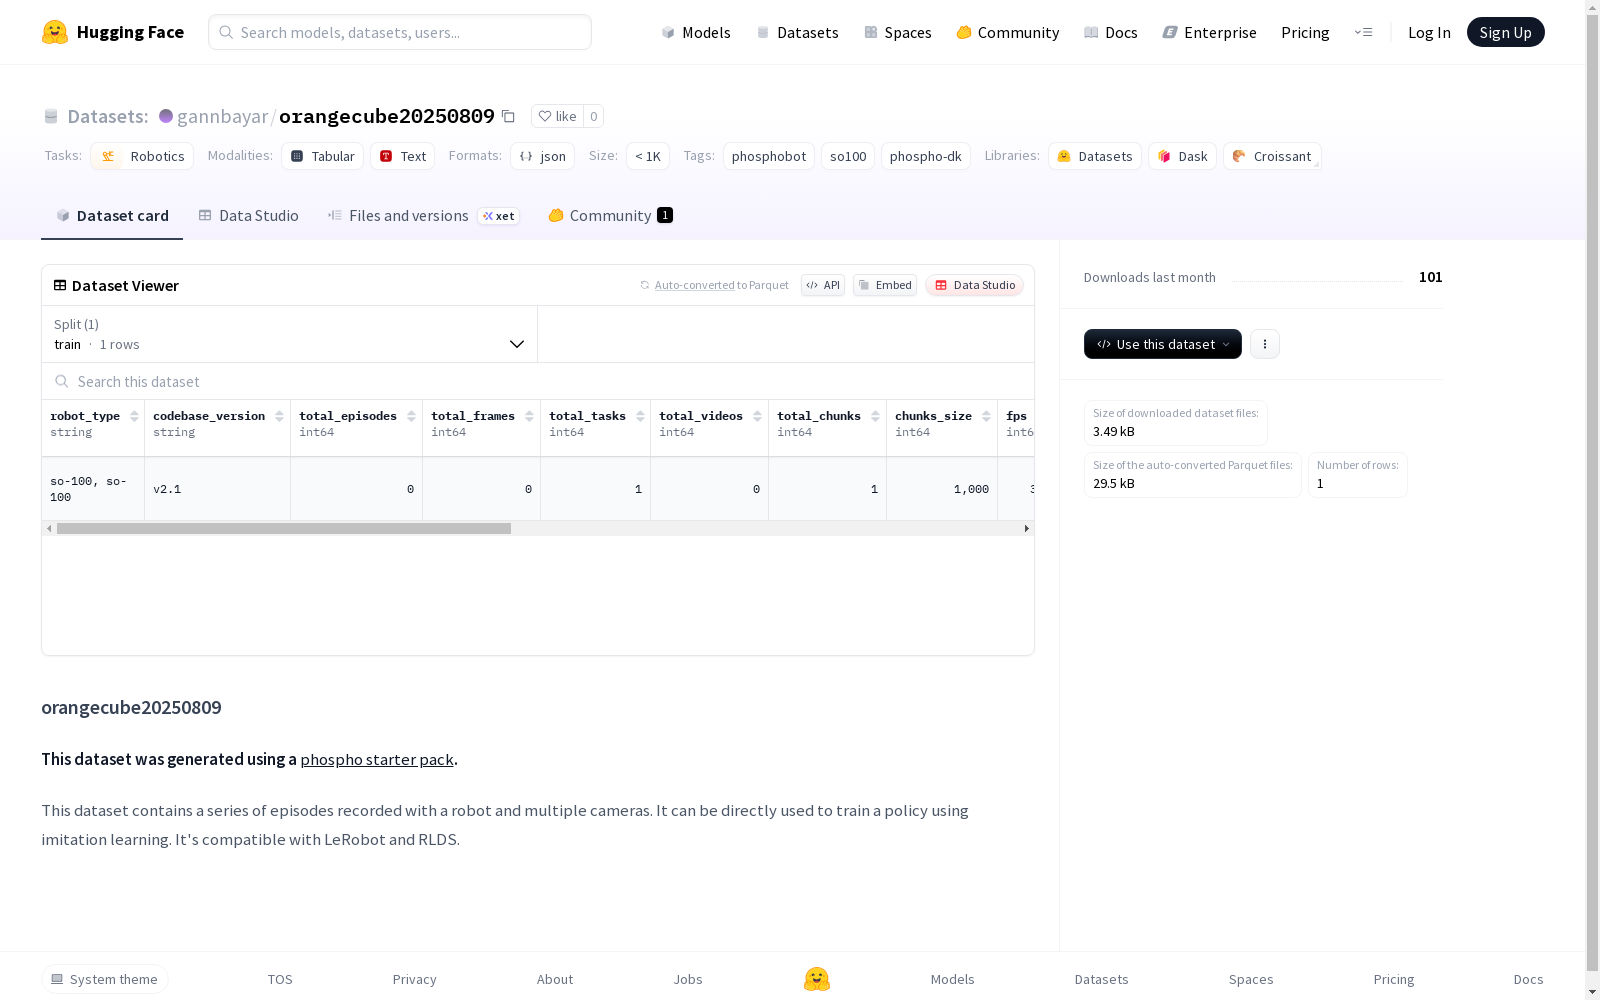Open Data Studio from viewer header
Screen dimensions: 1600x1000
point(974,285)
